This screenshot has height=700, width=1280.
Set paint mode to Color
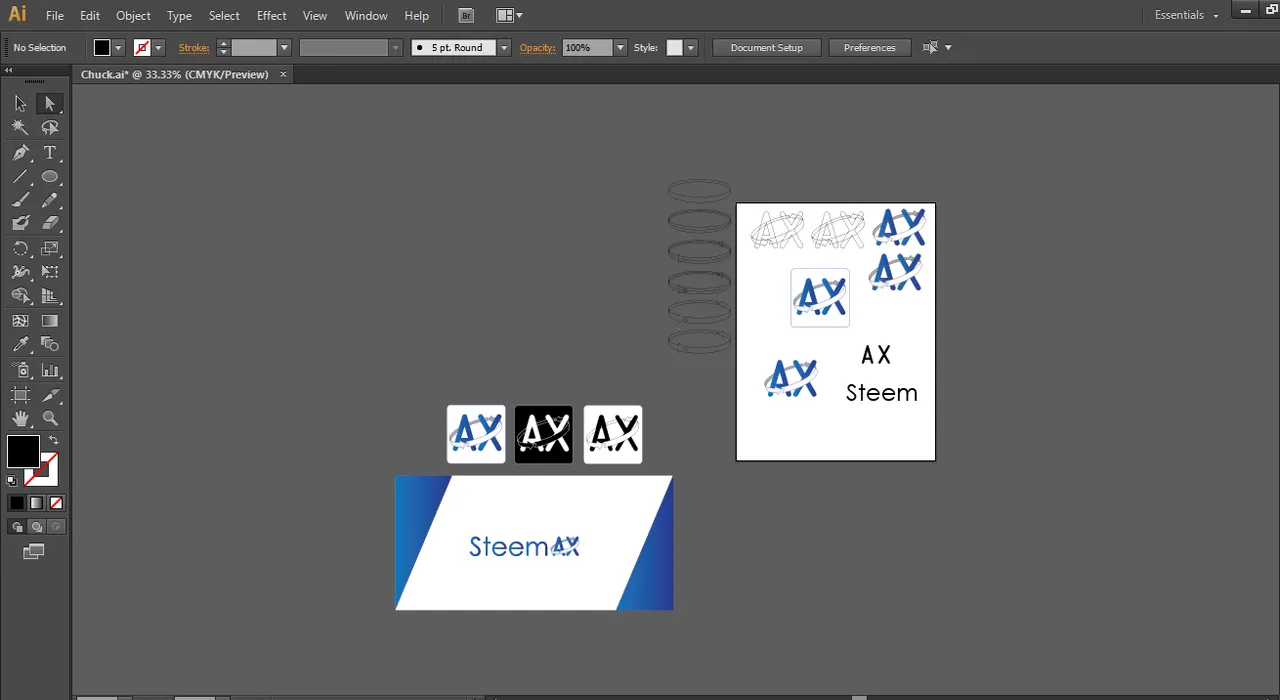coord(17,503)
